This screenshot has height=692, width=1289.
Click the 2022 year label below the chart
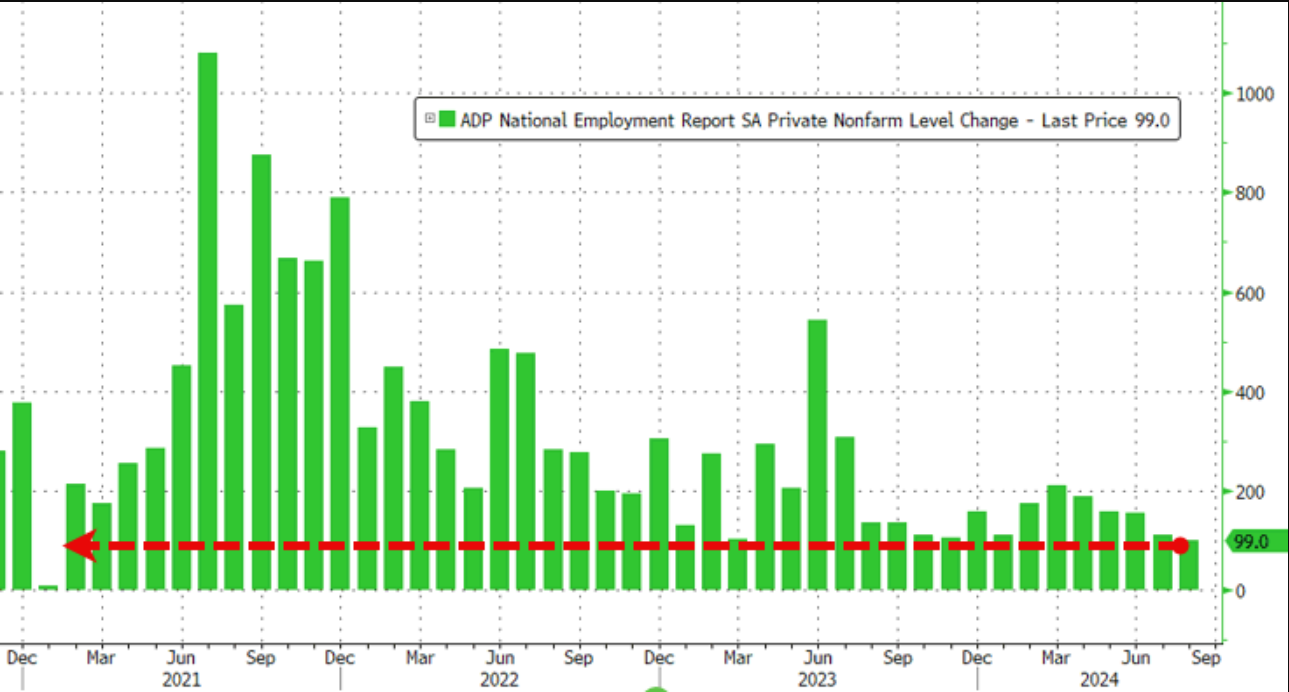[x=499, y=680]
